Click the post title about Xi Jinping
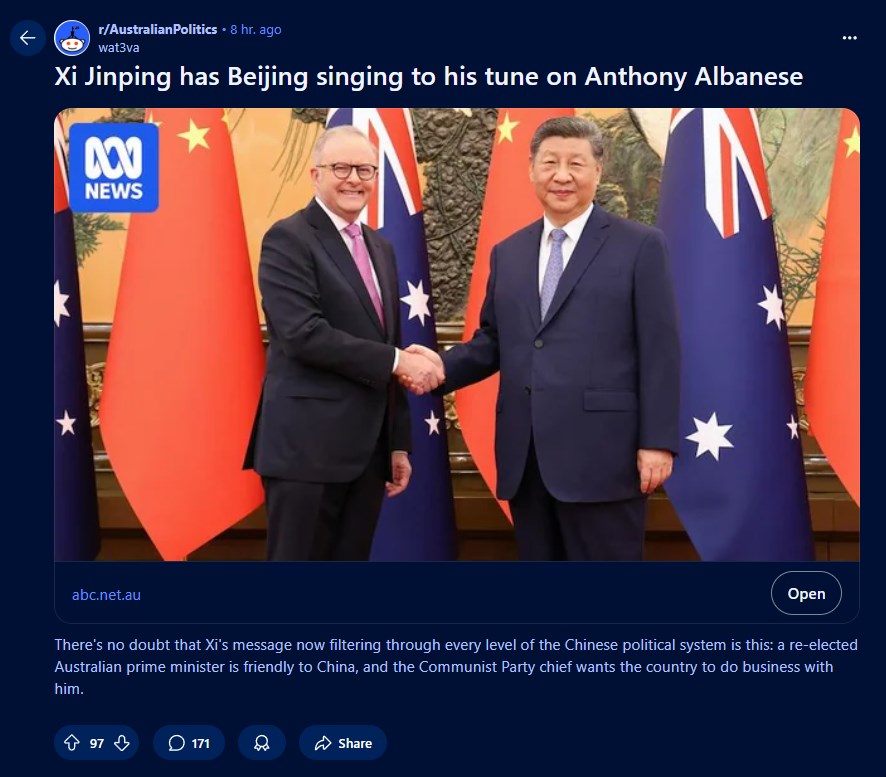 tap(428, 76)
